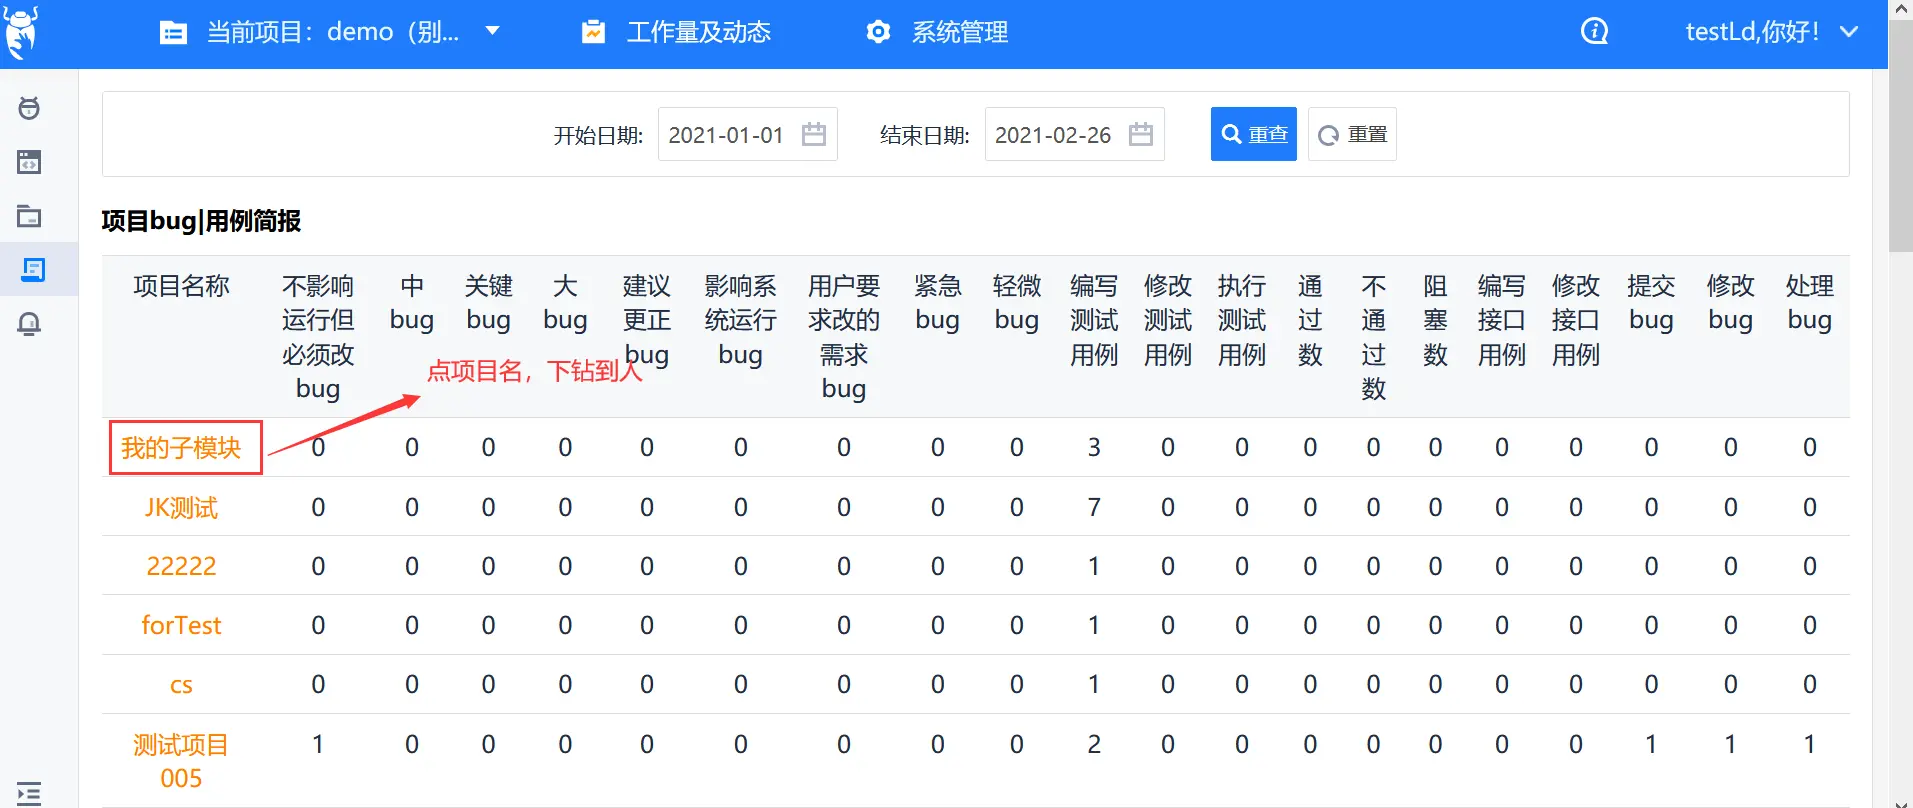
Task: Click 提交bug column header
Action: (x=1651, y=303)
